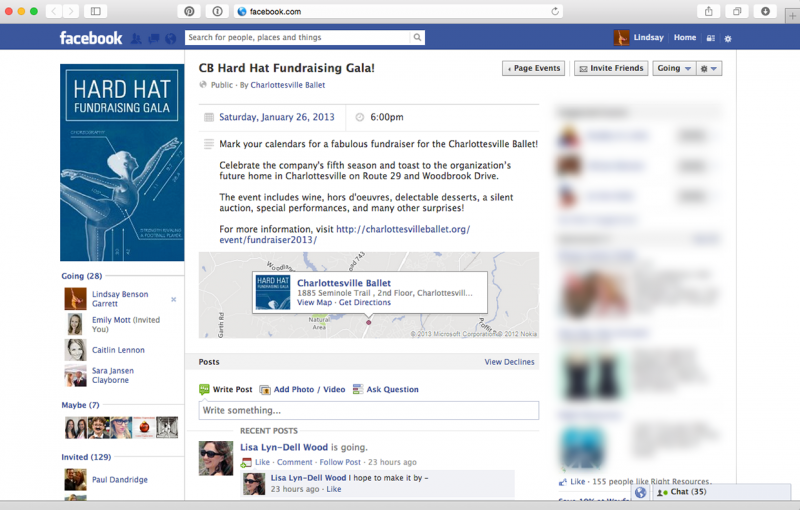Click calendar icon next to event date
Viewport: 800px width, 510px height.
209,117
